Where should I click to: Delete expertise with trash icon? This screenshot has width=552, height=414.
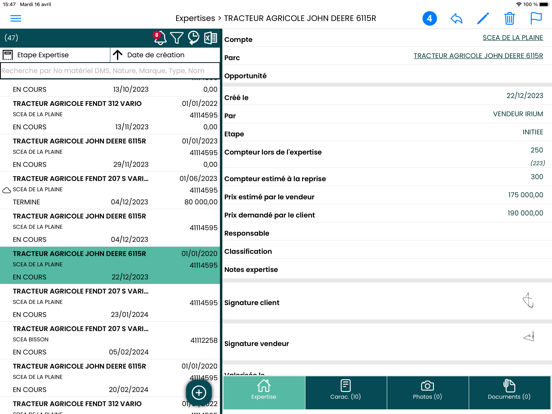point(509,18)
